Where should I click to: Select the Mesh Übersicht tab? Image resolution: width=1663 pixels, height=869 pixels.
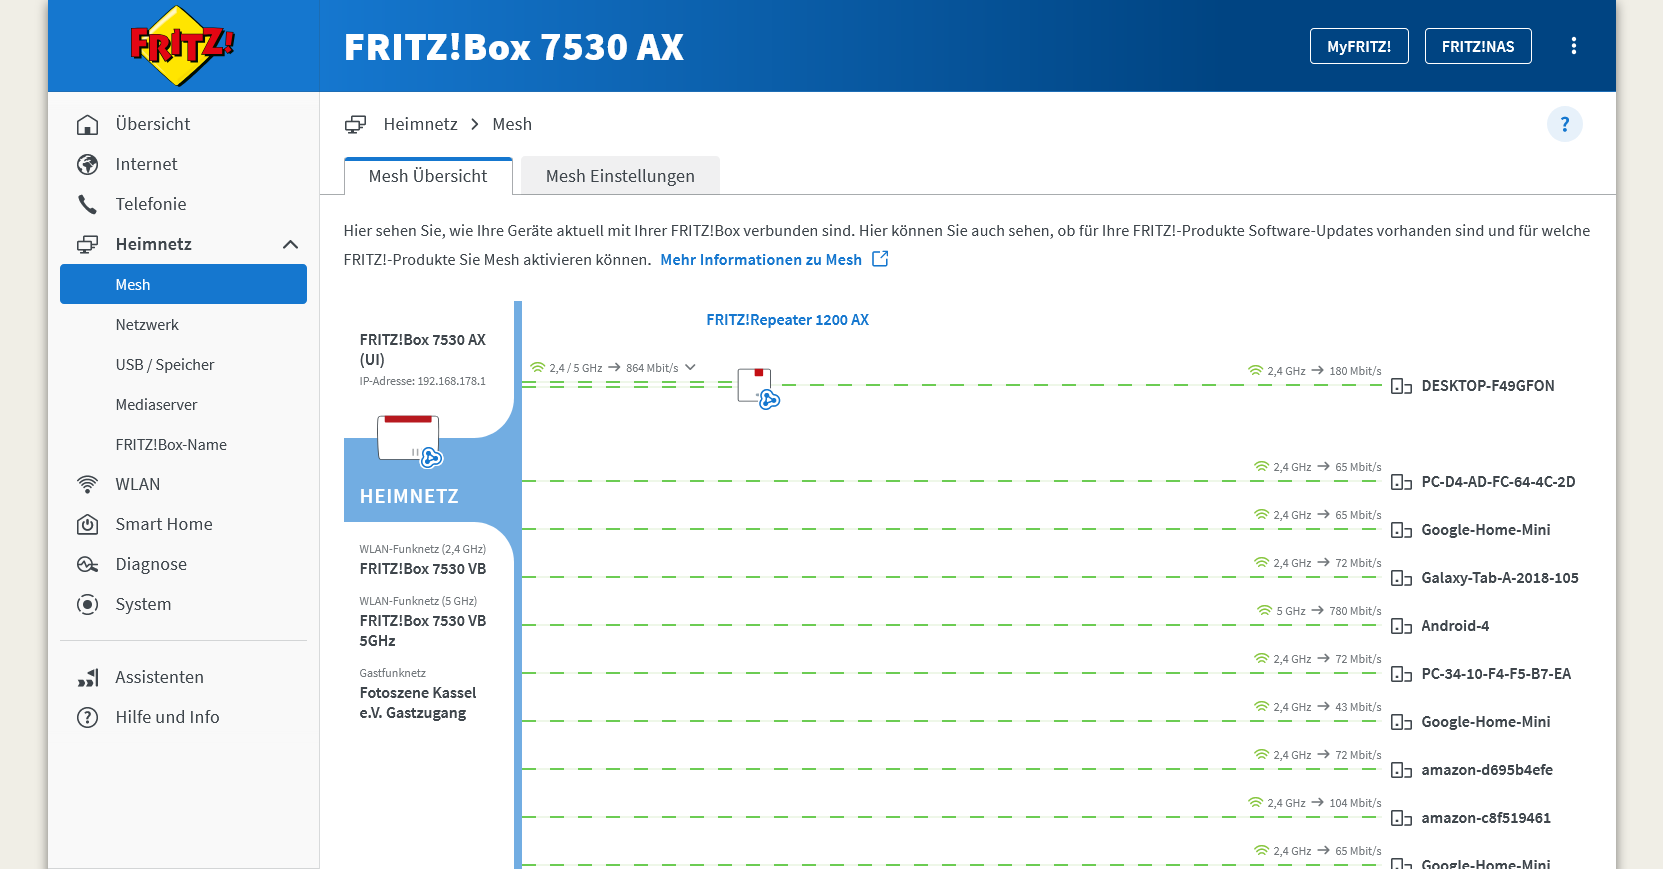428,176
